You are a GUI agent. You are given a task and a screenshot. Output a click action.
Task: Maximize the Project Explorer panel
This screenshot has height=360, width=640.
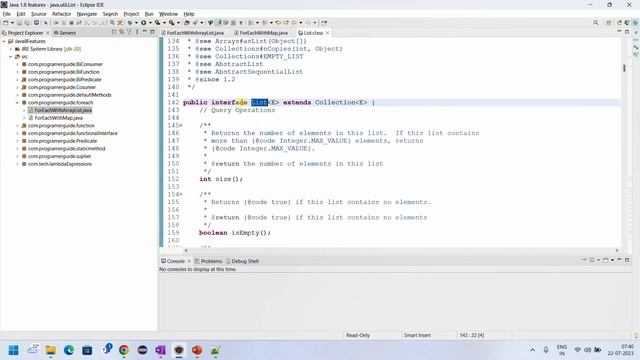pos(152,31)
